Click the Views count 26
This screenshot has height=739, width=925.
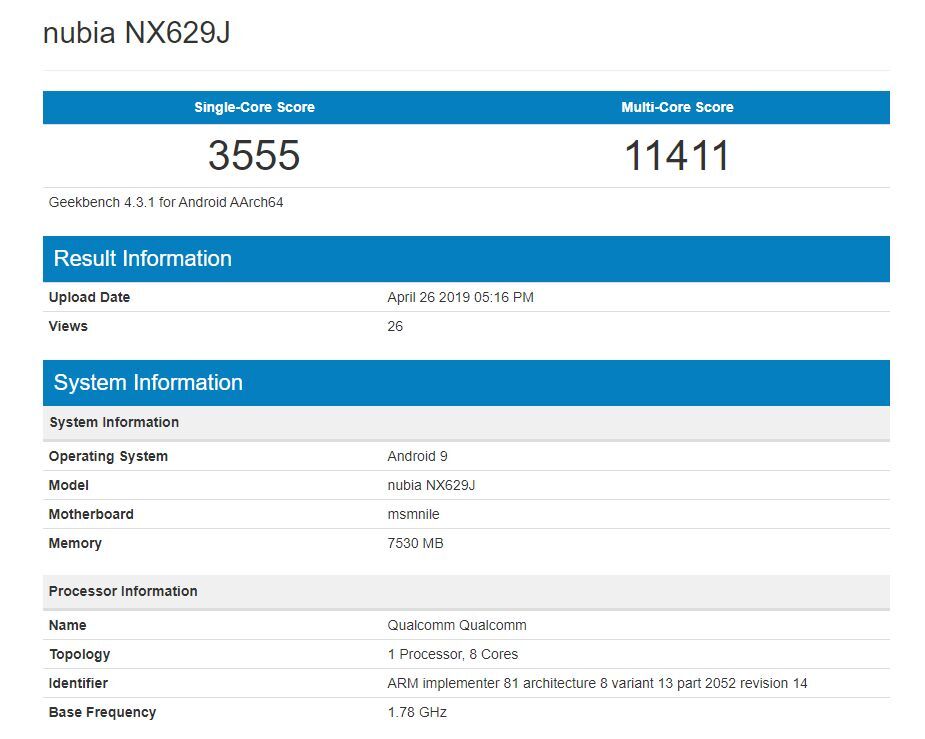[394, 326]
